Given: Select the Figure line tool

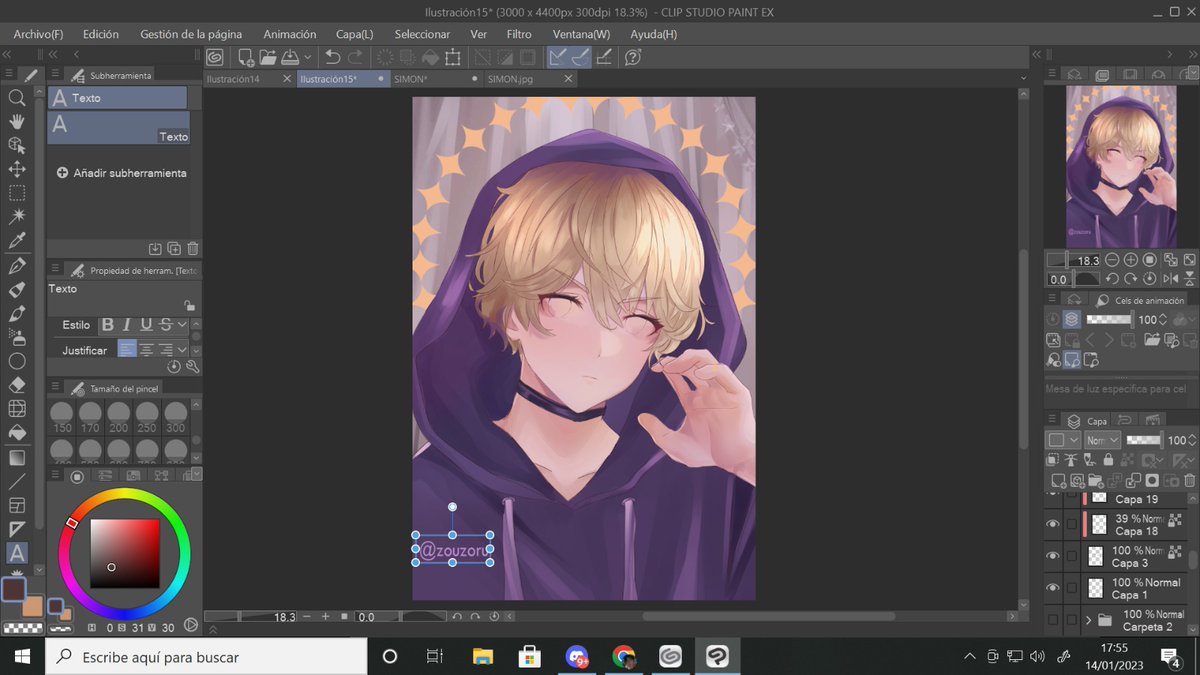Looking at the screenshot, I should pyautogui.click(x=17, y=481).
